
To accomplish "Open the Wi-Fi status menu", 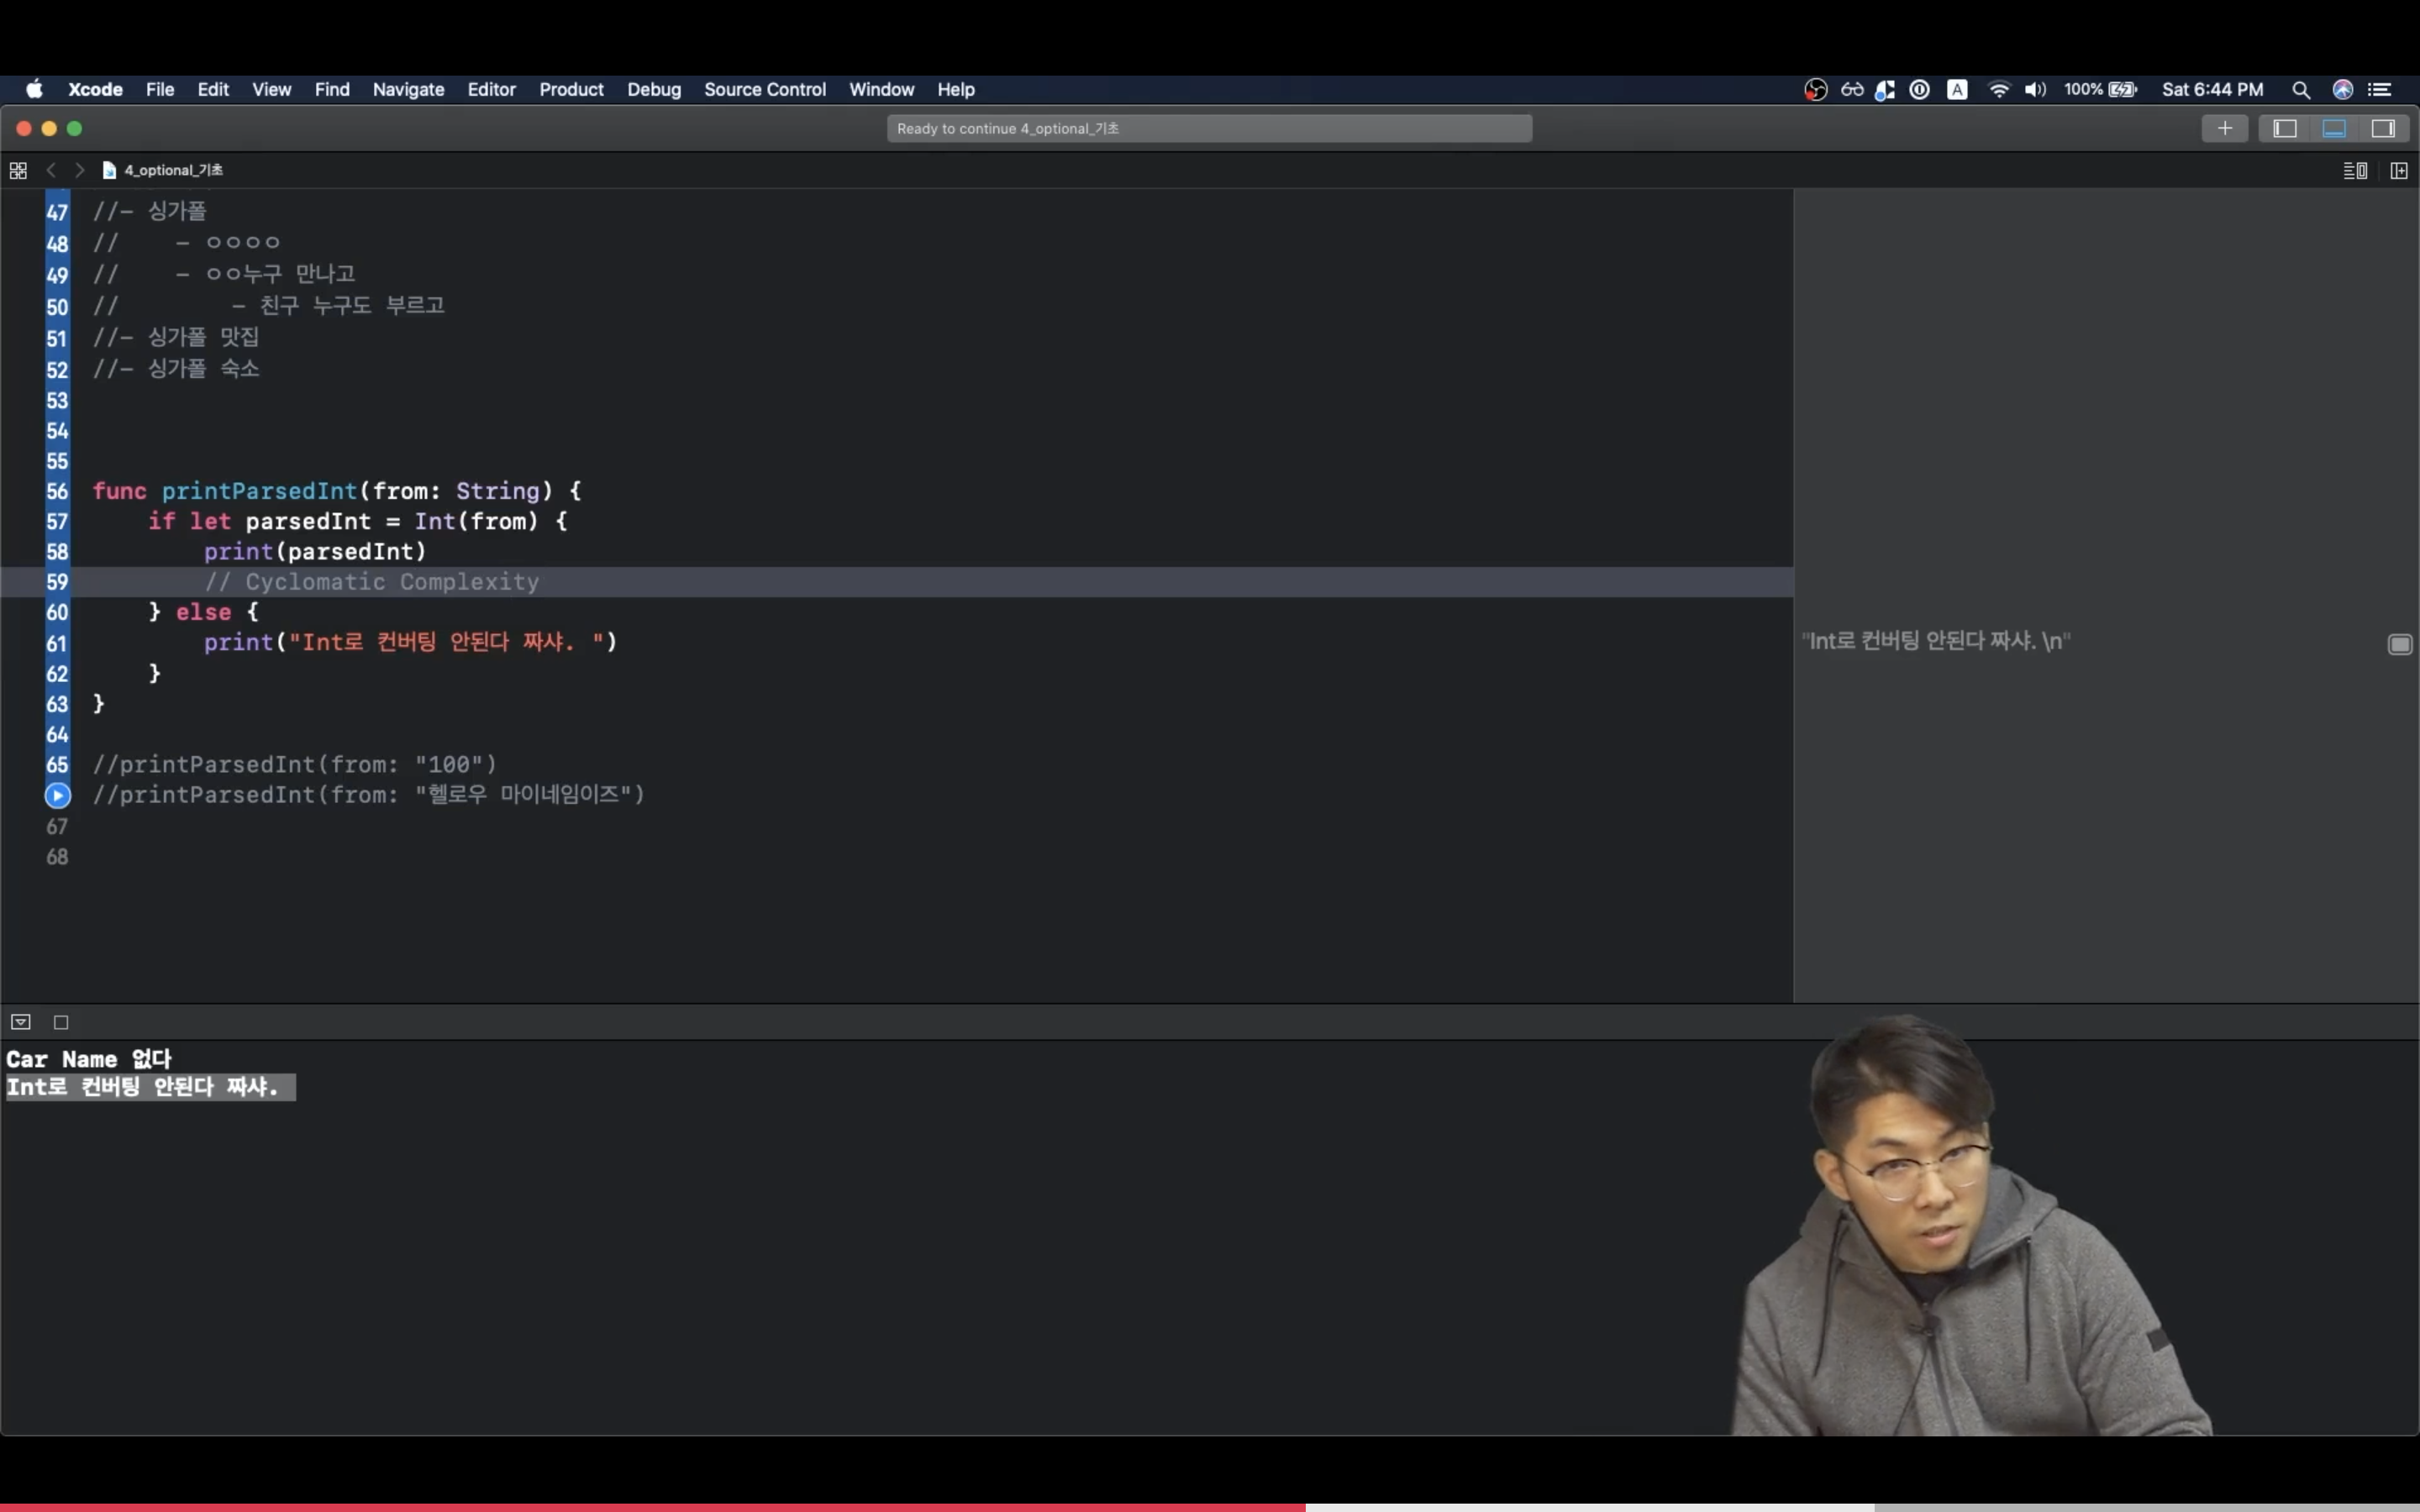I will [x=1999, y=89].
